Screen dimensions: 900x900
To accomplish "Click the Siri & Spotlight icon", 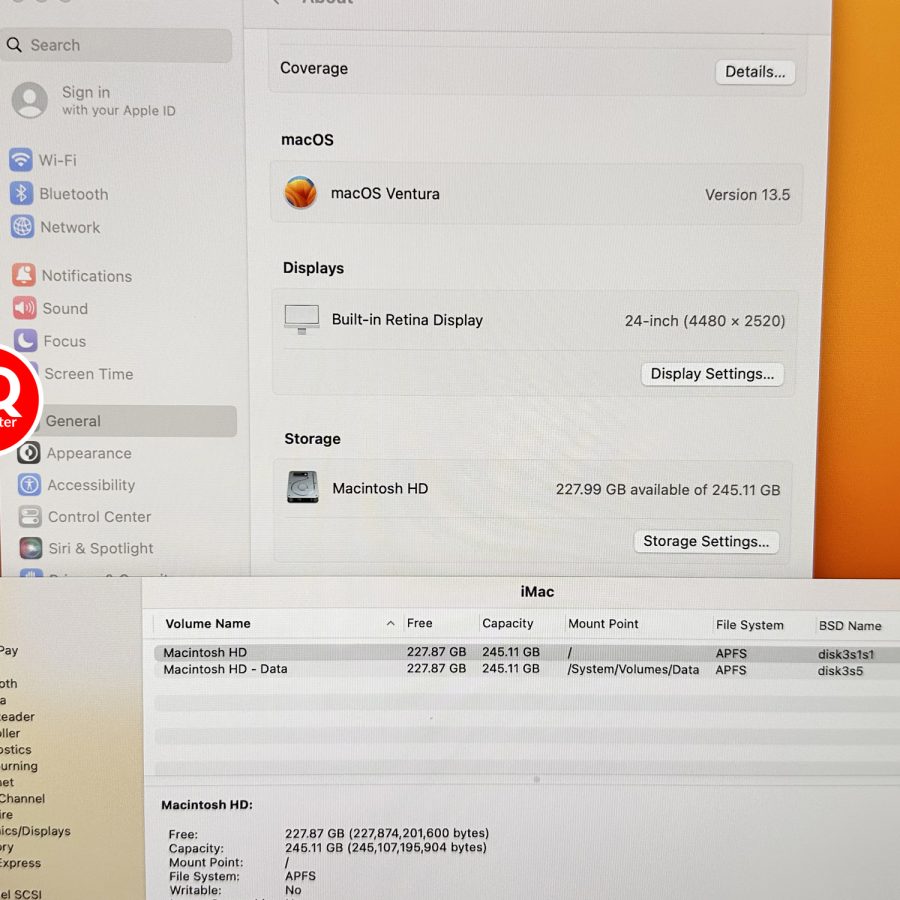I will [30, 548].
